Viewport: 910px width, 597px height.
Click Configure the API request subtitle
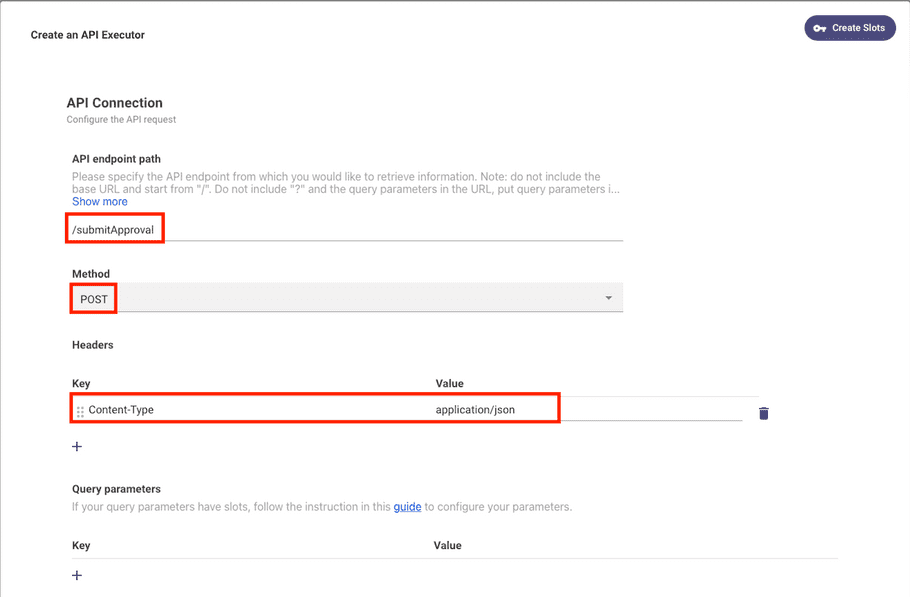[121, 120]
